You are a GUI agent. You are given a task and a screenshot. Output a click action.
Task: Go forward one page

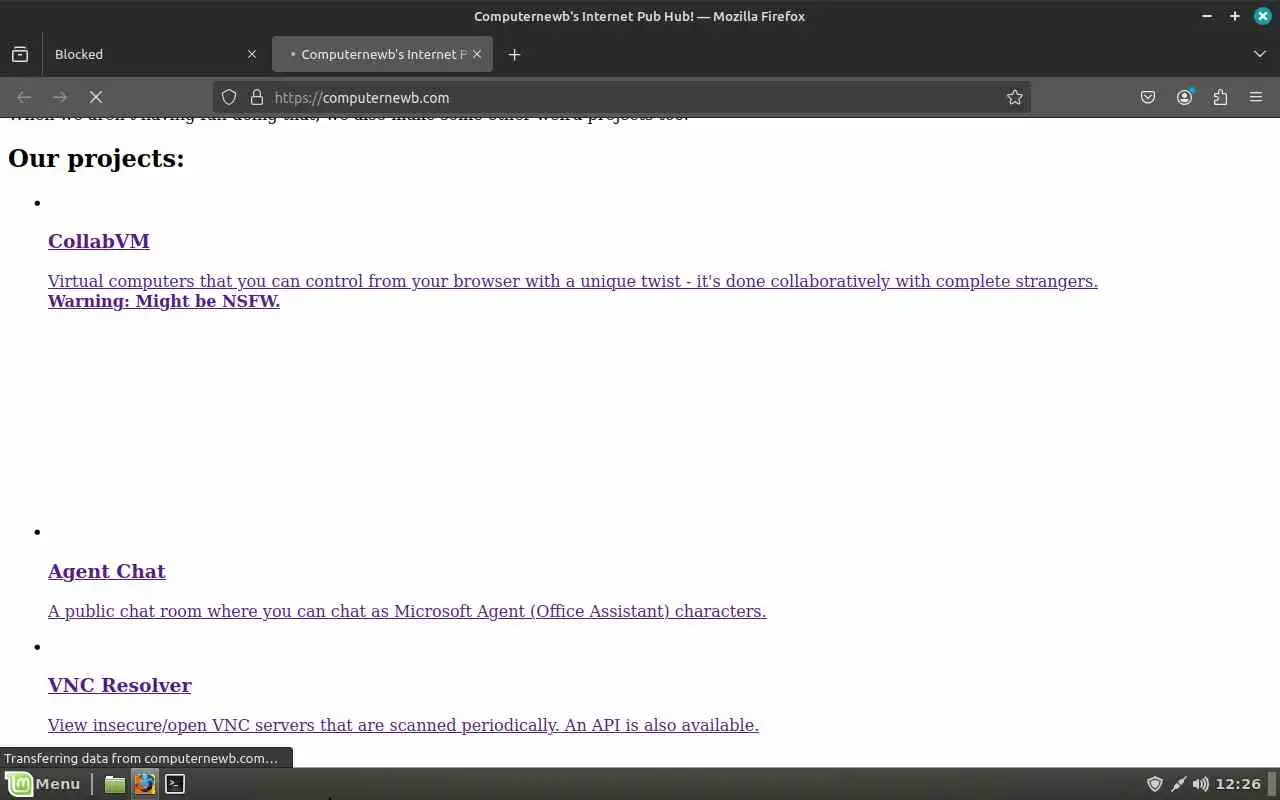point(60,97)
